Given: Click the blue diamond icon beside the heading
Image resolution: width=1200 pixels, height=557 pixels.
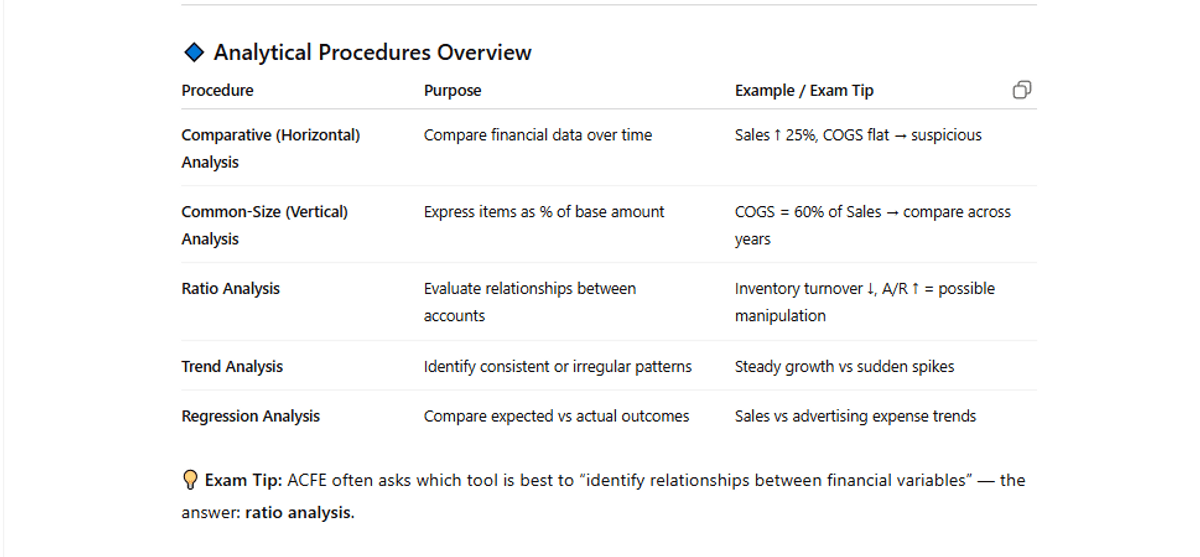Looking at the screenshot, I should (194, 52).
